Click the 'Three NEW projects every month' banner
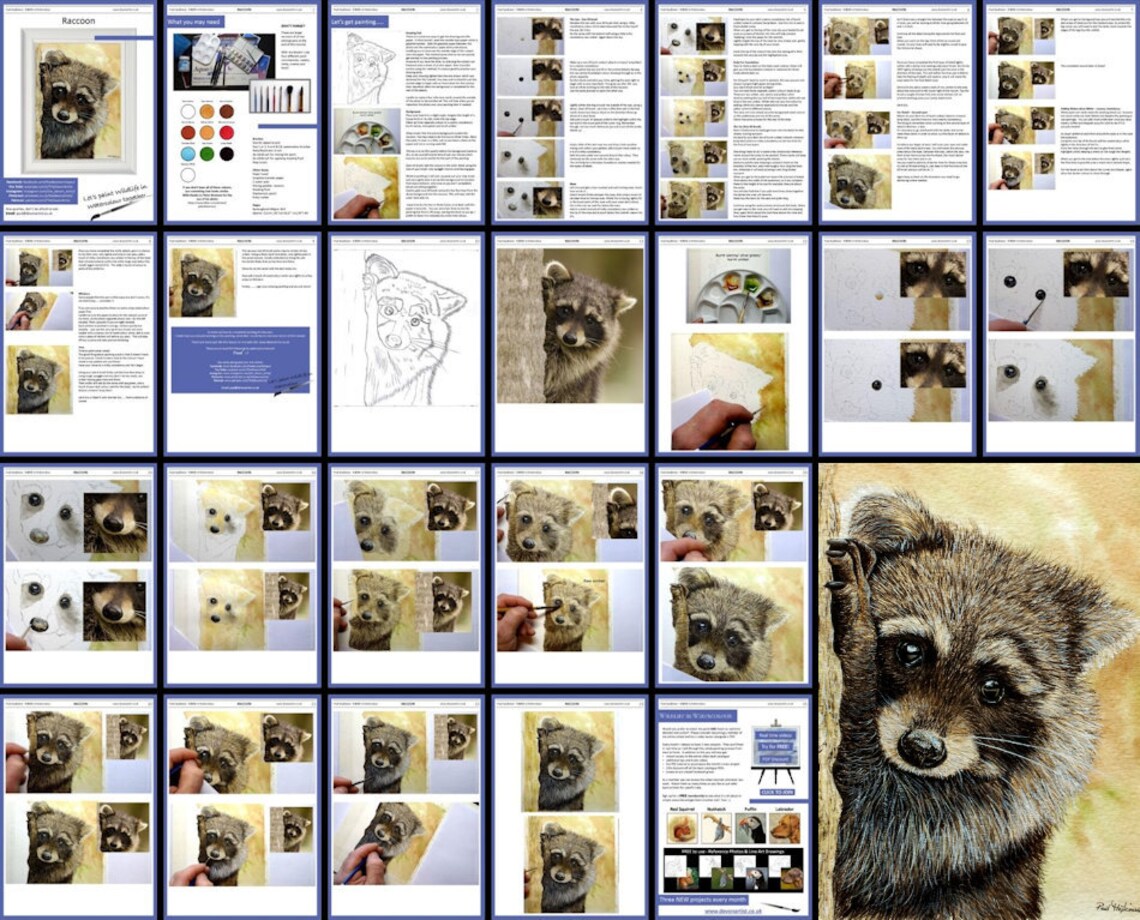Viewport: 1140px width, 920px height. click(705, 900)
